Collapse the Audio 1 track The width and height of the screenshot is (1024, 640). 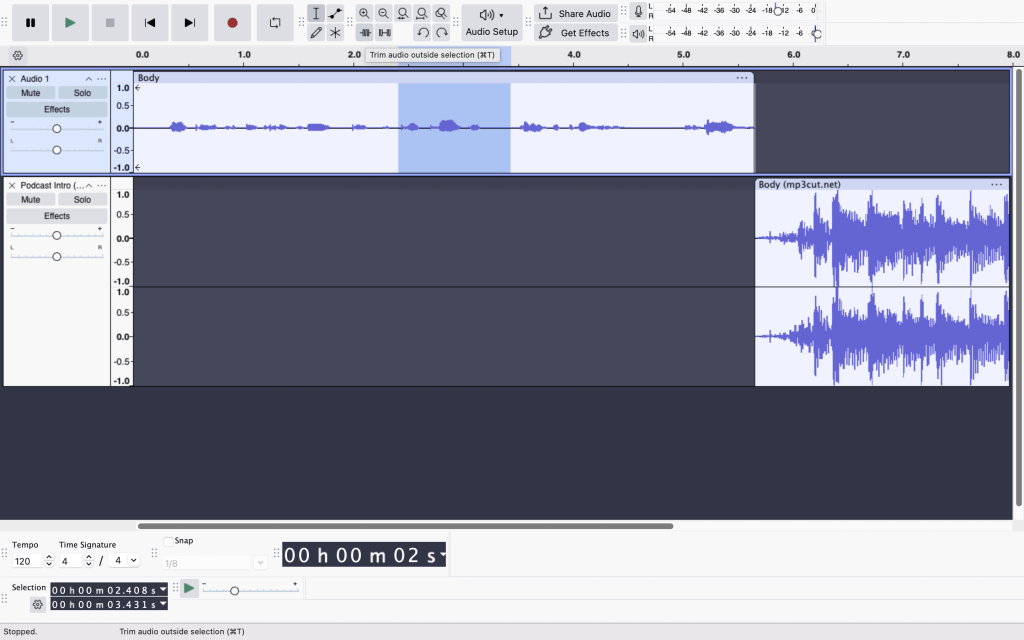tap(88, 79)
